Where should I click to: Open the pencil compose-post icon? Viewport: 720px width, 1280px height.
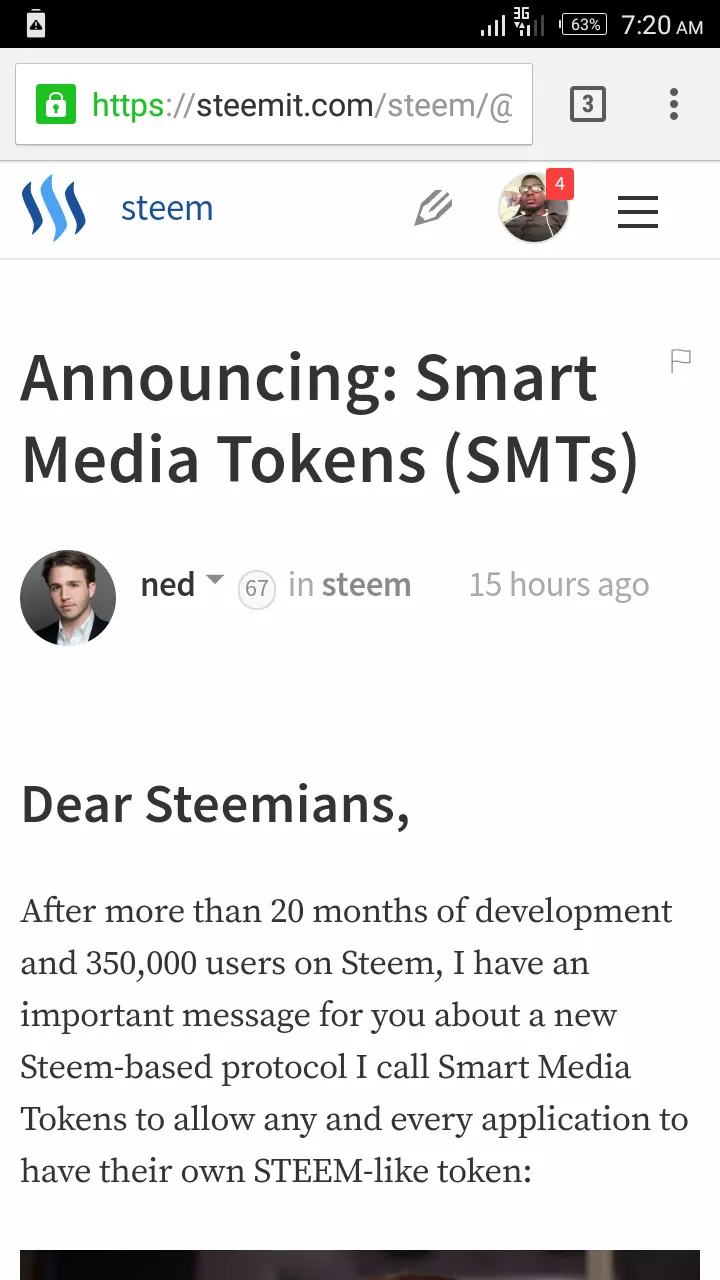point(433,209)
